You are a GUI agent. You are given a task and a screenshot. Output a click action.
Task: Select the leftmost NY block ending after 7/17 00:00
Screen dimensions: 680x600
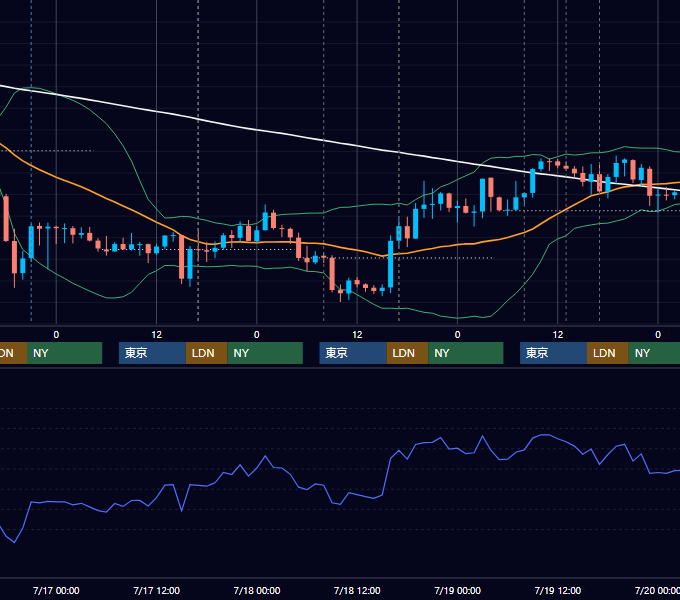pos(64,353)
